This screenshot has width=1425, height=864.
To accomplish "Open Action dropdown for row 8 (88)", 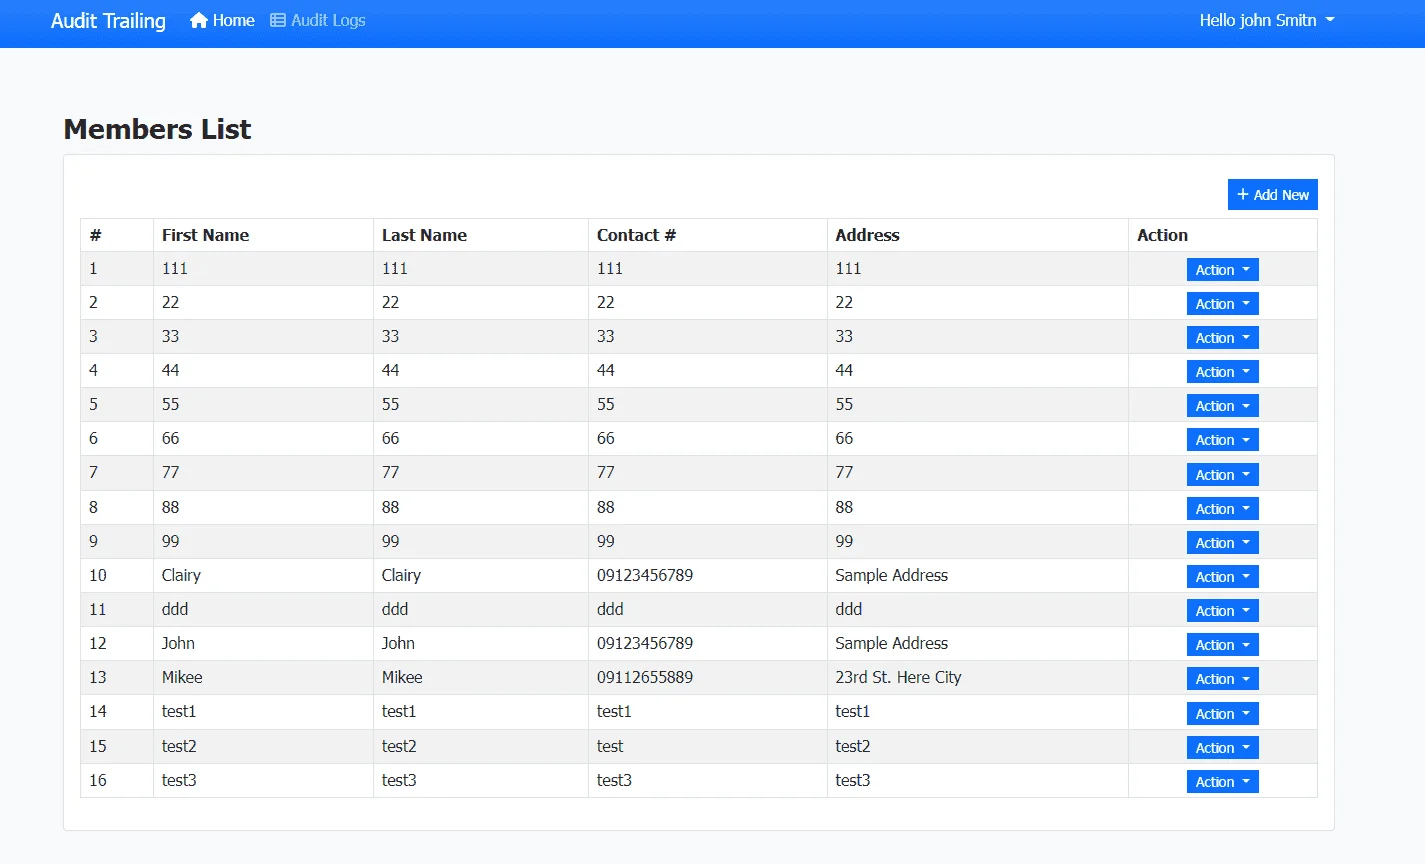I will (1222, 509).
